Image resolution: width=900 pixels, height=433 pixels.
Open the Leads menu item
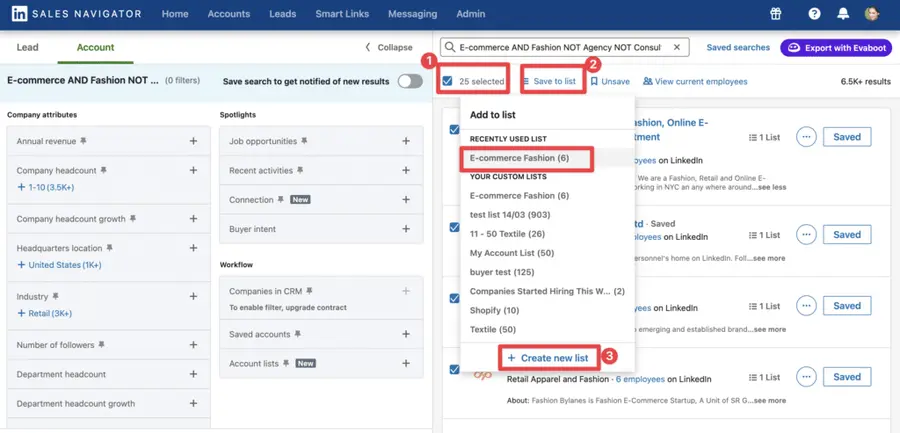tap(282, 14)
